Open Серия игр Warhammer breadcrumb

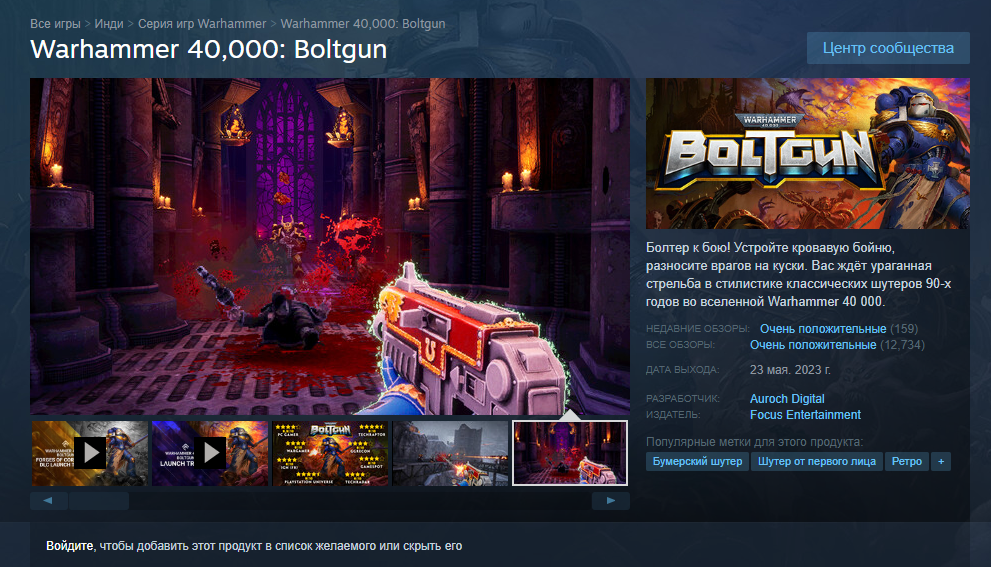point(202,24)
